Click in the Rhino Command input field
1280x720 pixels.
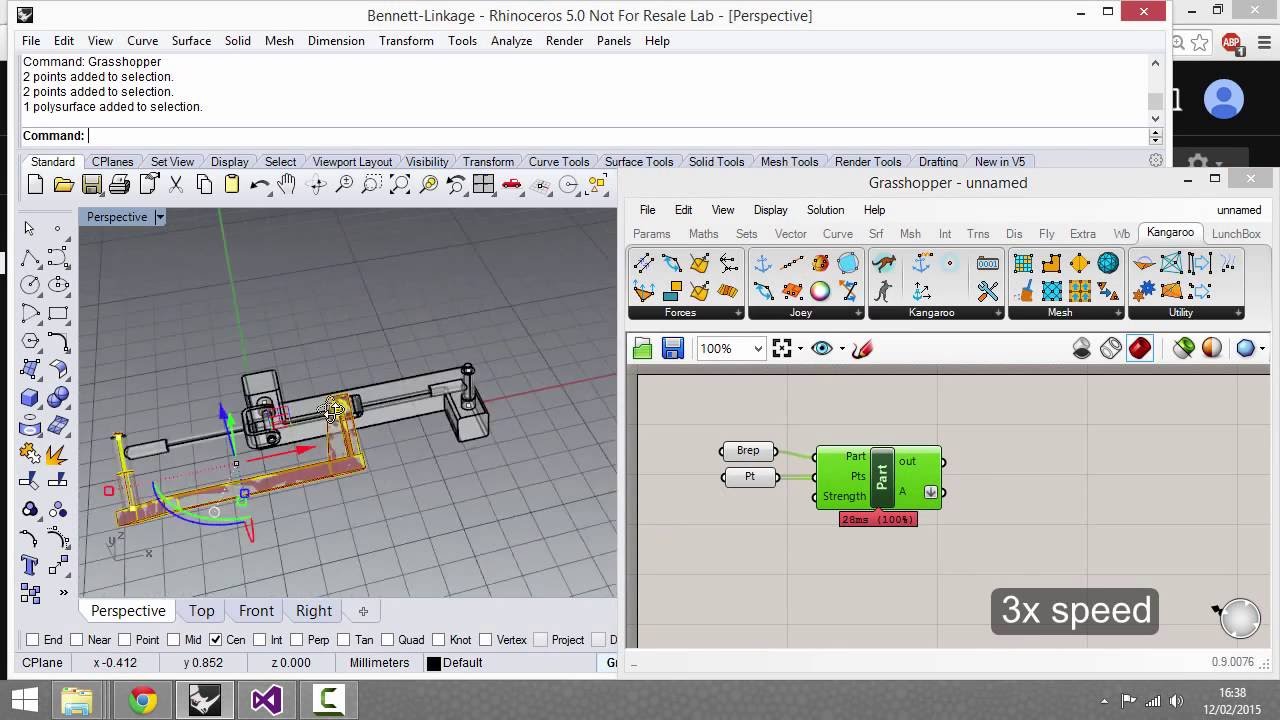(617, 136)
